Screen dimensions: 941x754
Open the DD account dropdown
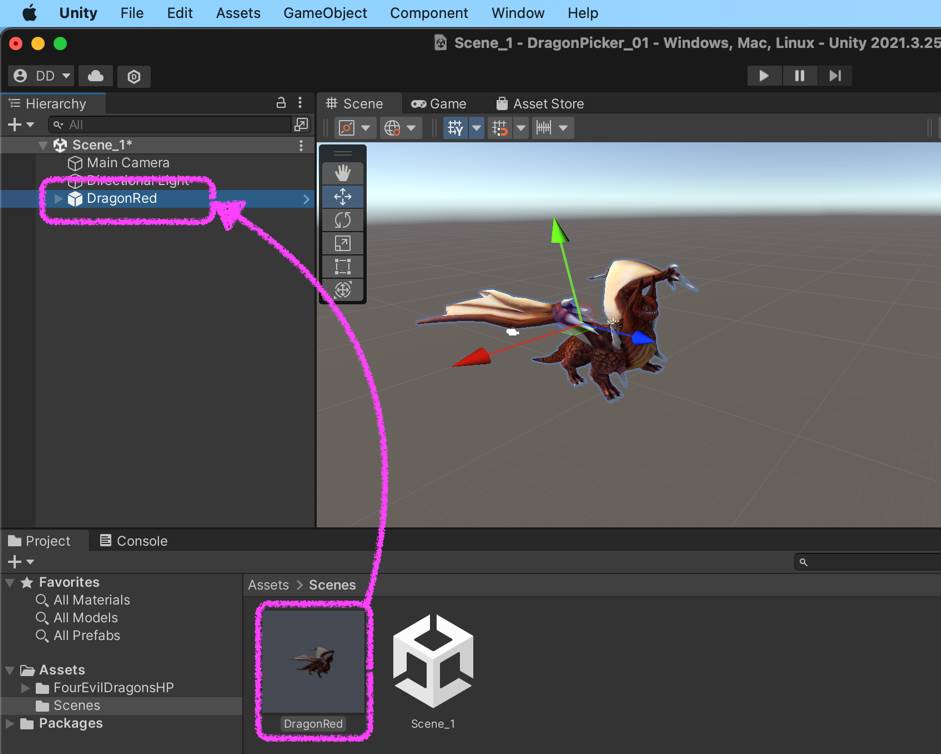pos(41,76)
